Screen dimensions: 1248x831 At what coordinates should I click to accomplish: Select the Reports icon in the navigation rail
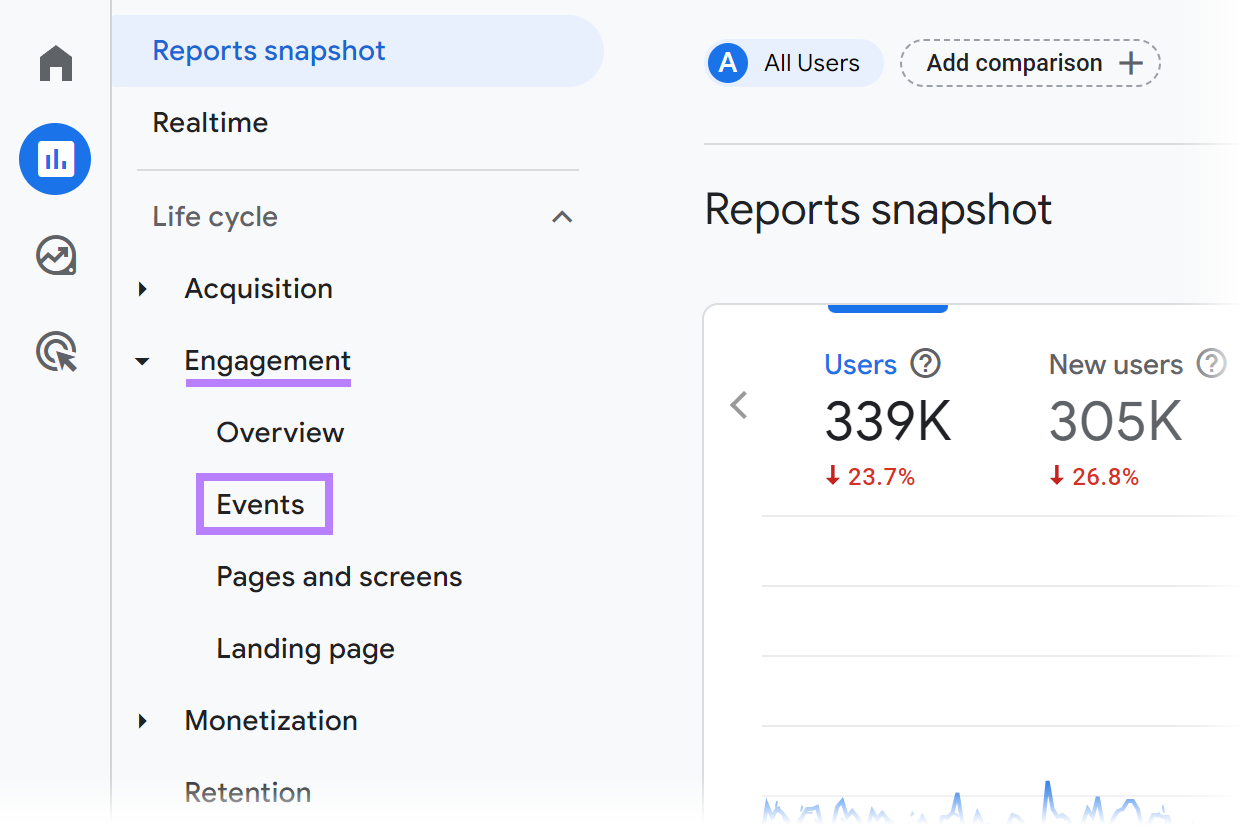click(54, 158)
